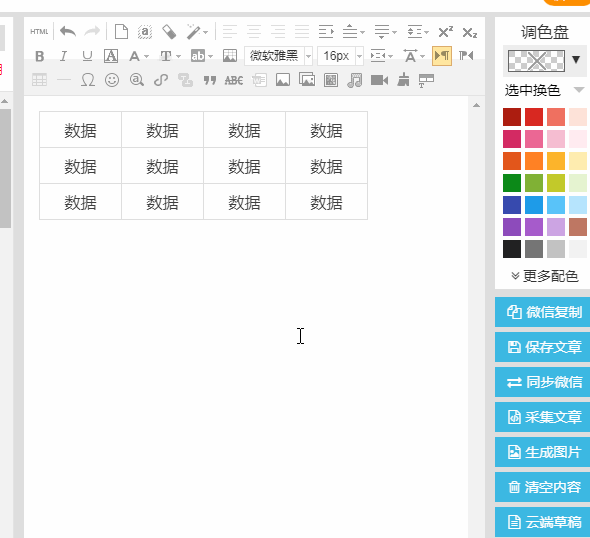Open the 选中换色 mode dropdown

coord(579,90)
